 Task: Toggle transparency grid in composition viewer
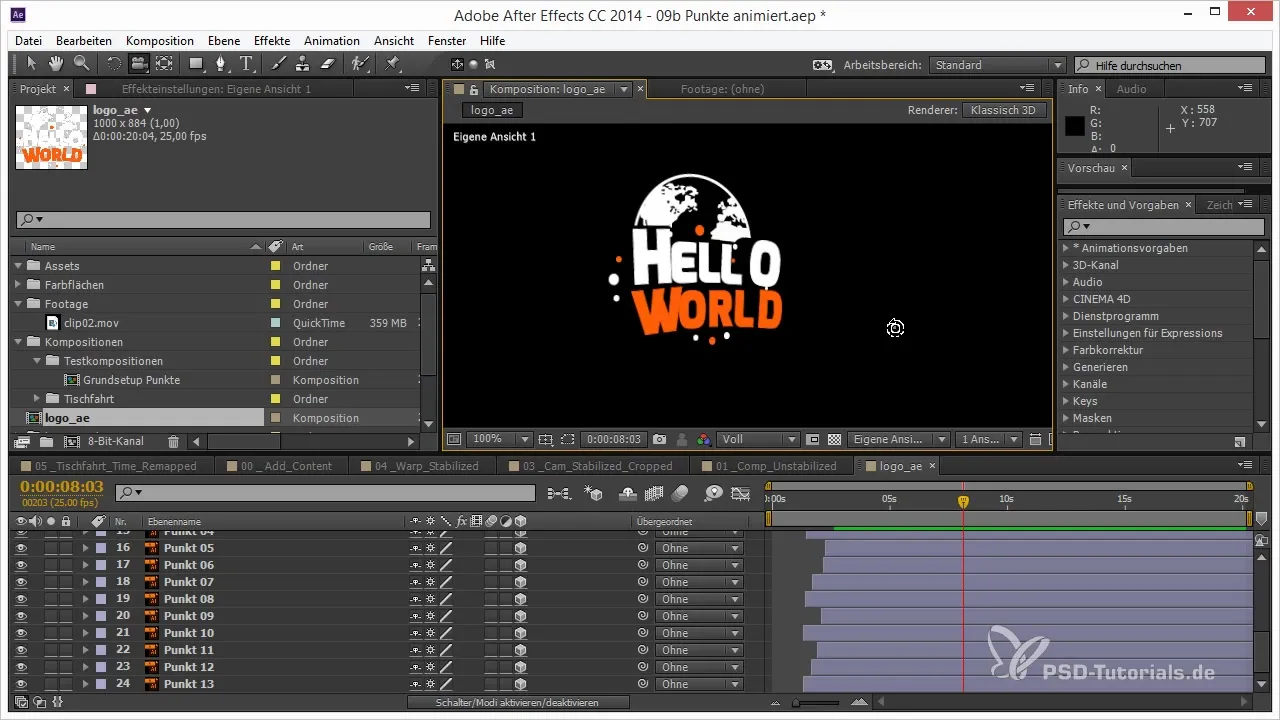pos(834,439)
